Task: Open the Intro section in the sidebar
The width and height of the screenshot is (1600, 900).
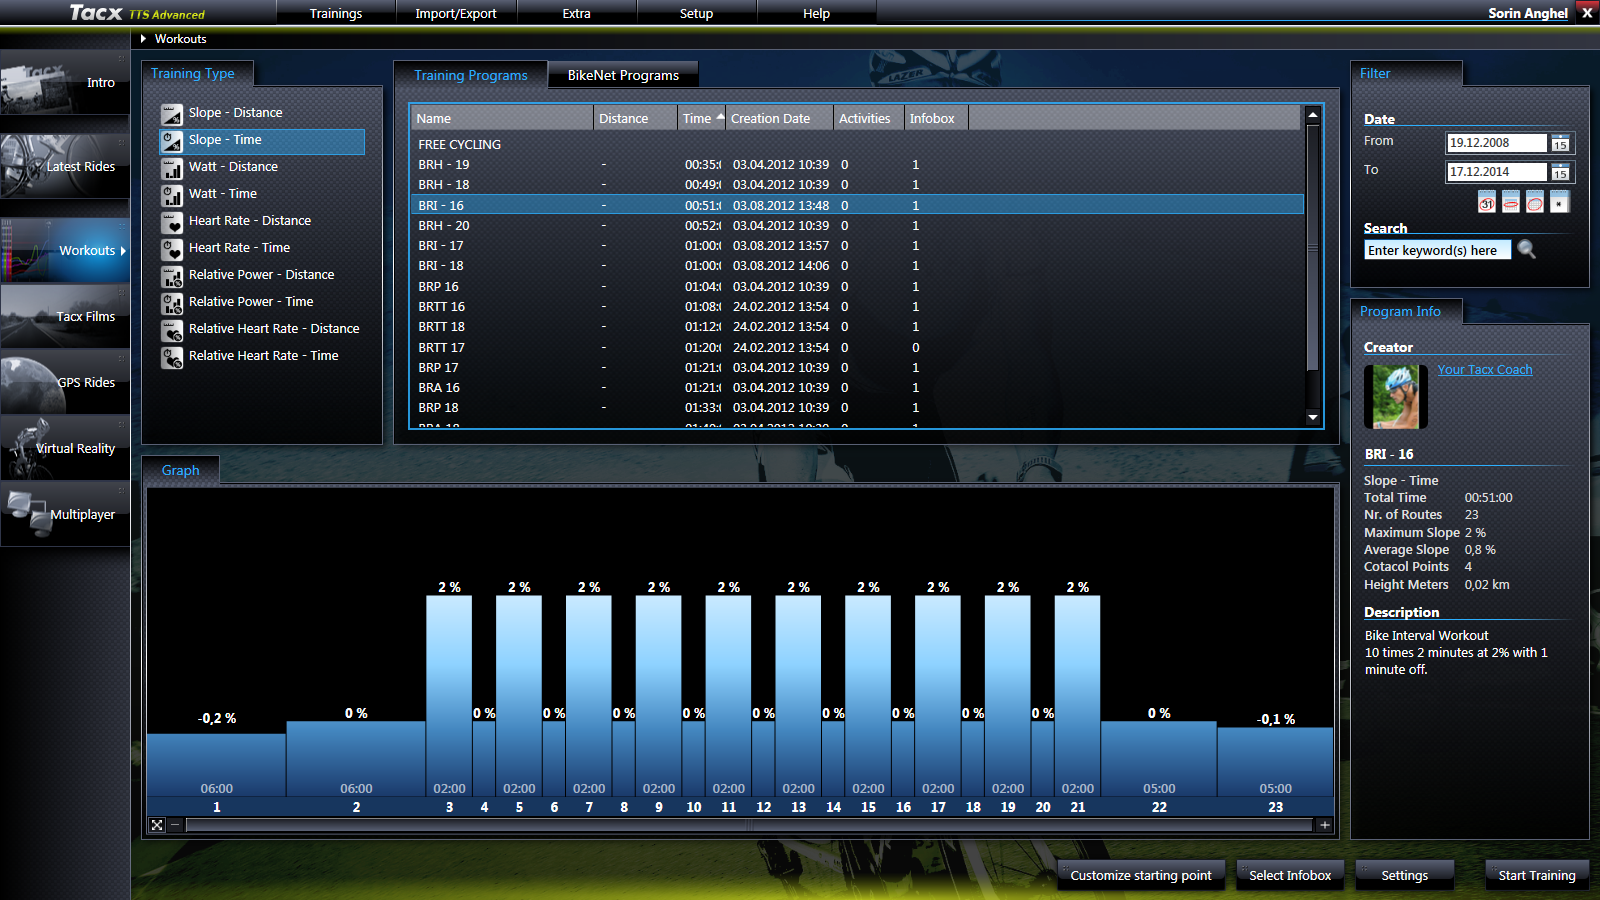Action: 65,83
